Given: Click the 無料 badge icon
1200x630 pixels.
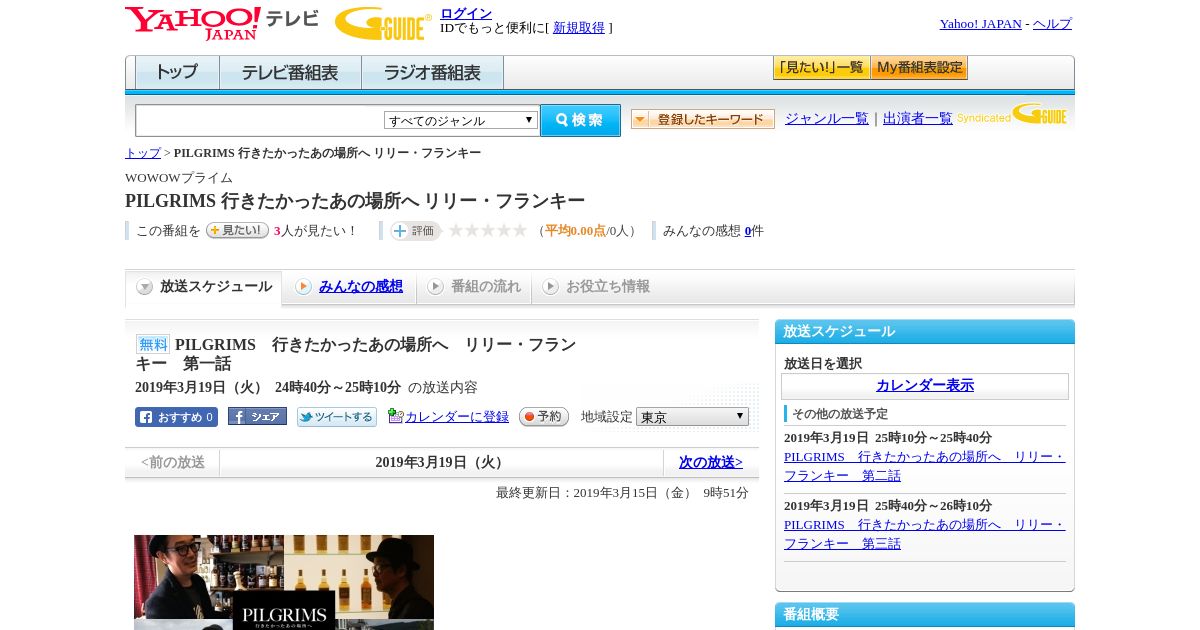Looking at the screenshot, I should tap(153, 344).
